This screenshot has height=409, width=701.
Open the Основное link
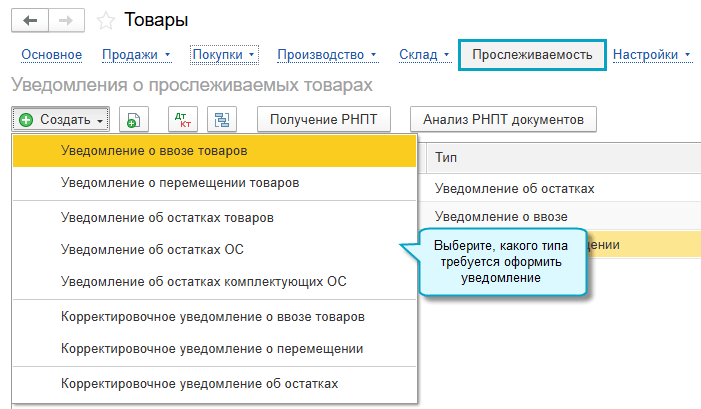pos(51,55)
